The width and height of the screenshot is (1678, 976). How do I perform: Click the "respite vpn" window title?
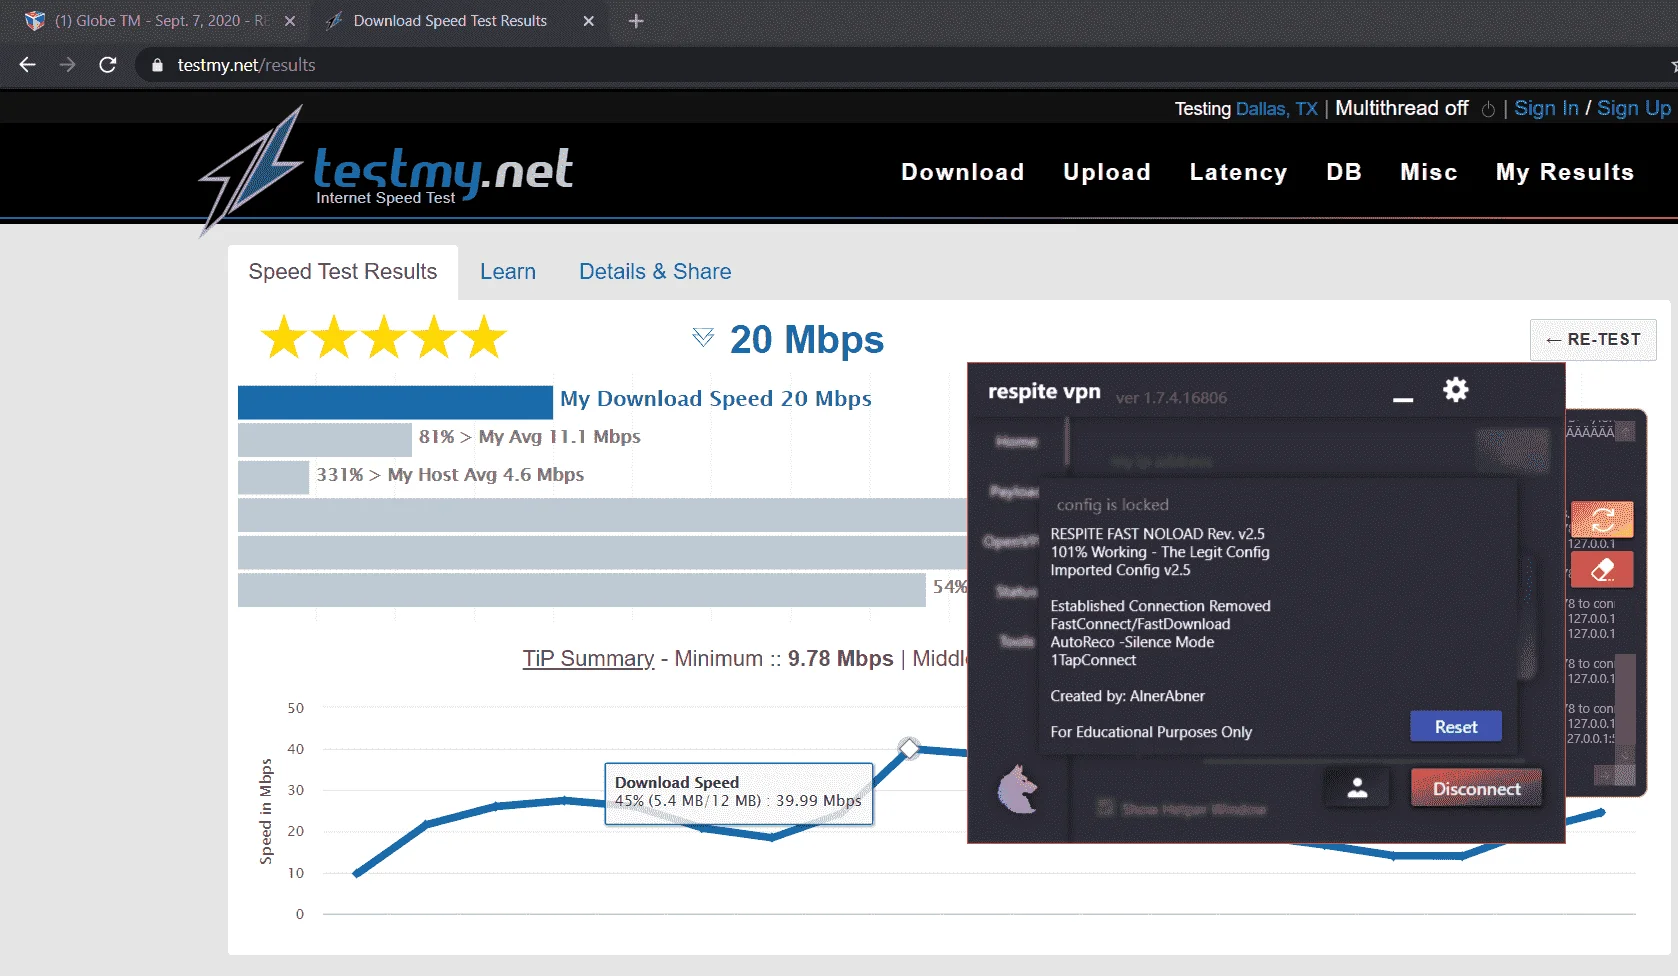(1044, 391)
